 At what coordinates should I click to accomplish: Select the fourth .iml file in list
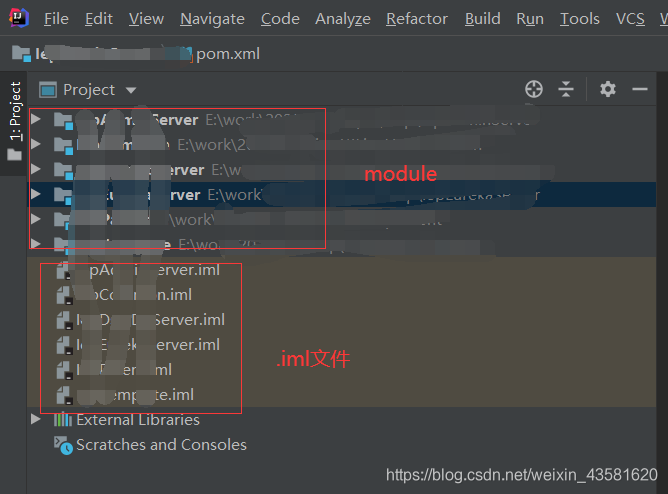click(x=147, y=345)
